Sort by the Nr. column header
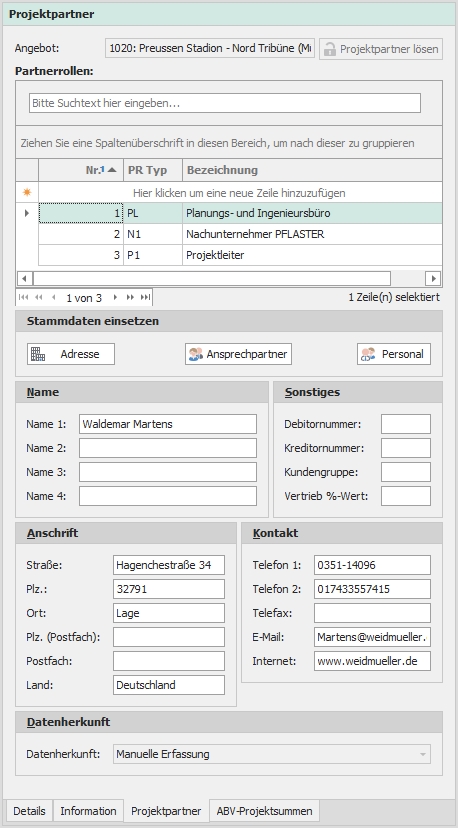This screenshot has width=458, height=828. pyautogui.click(x=81, y=170)
